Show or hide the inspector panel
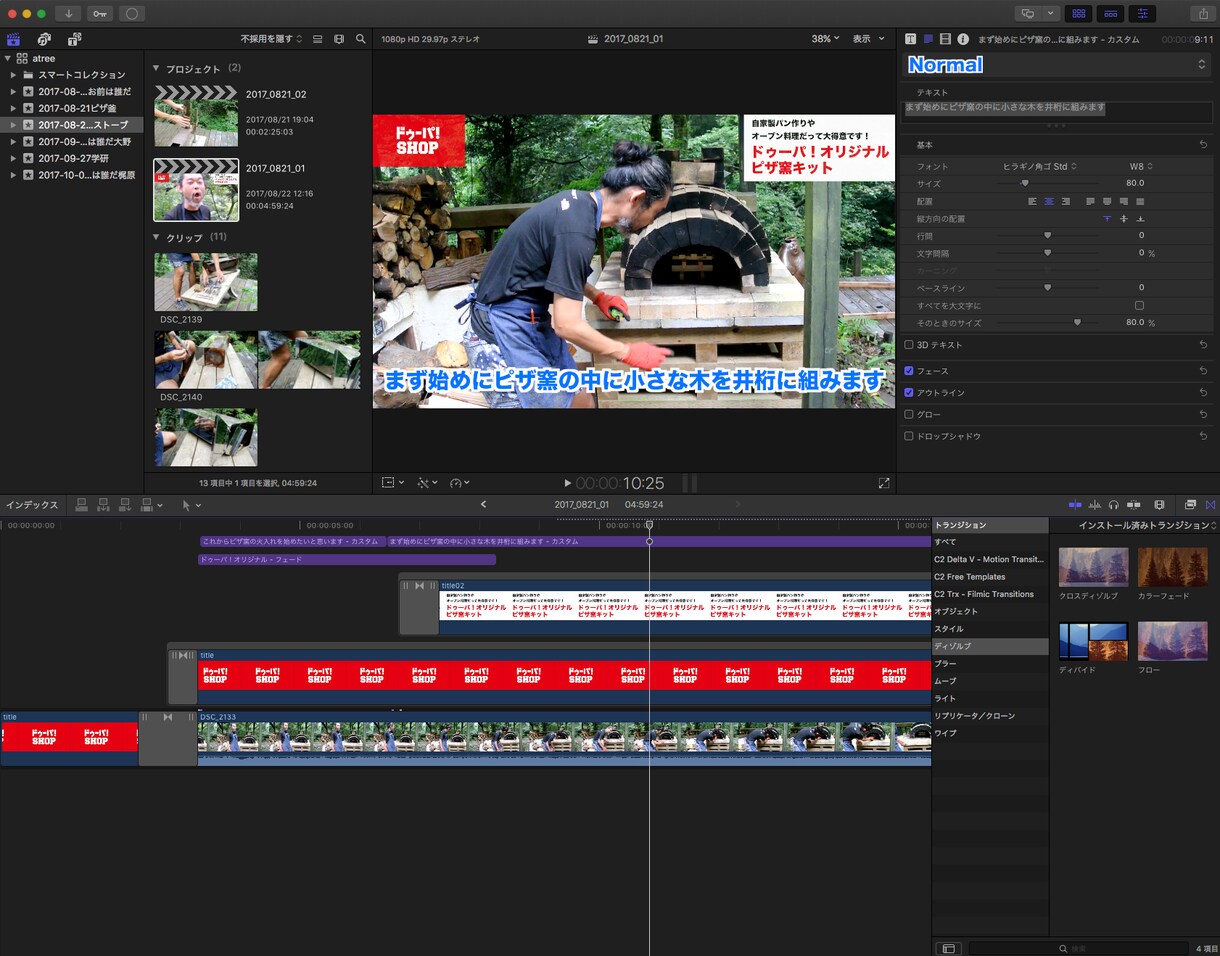Viewport: 1220px width, 956px height. coord(1142,13)
